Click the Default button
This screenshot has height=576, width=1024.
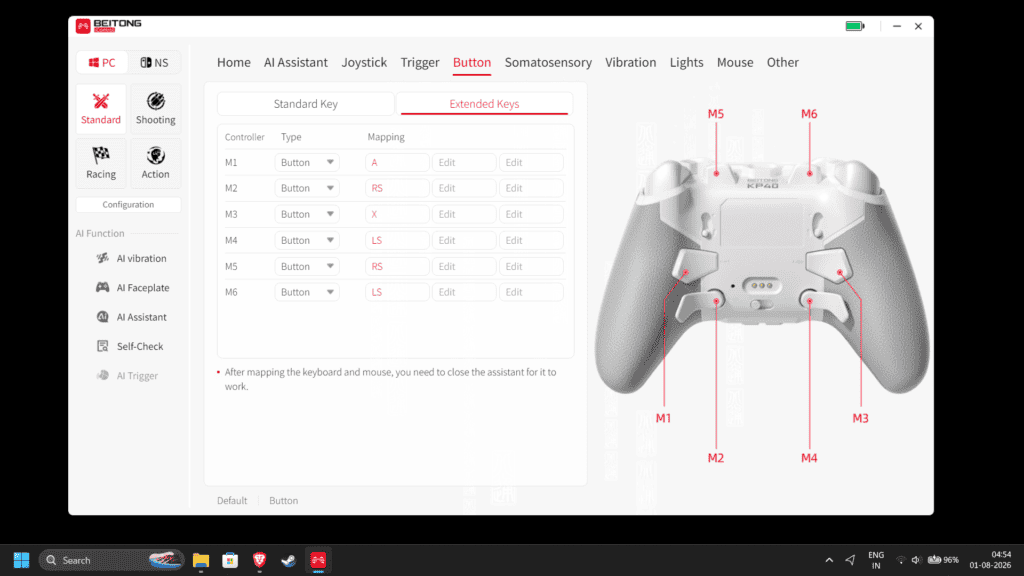click(232, 501)
